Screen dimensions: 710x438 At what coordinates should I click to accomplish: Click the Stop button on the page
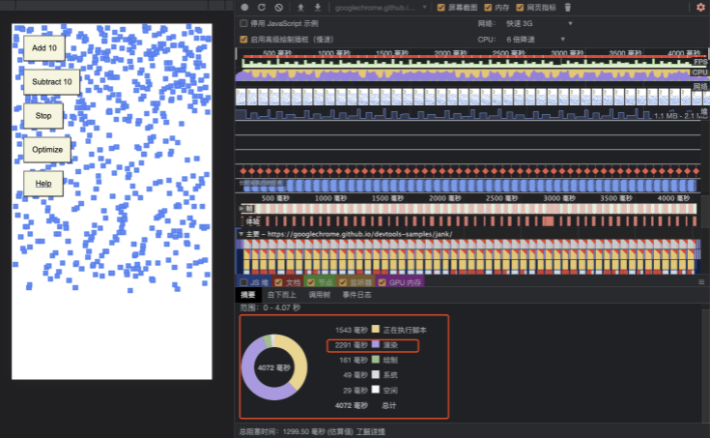(x=43, y=116)
